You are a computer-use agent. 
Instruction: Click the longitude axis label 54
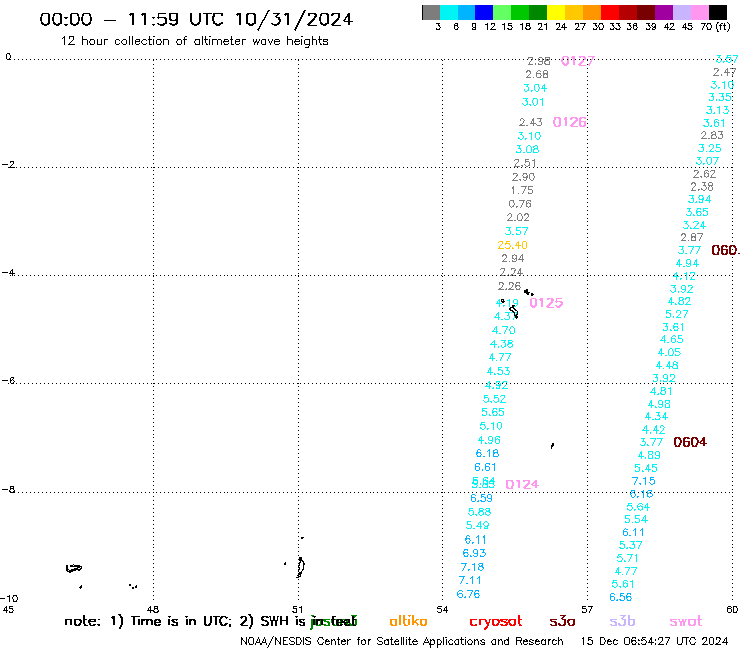(442, 609)
